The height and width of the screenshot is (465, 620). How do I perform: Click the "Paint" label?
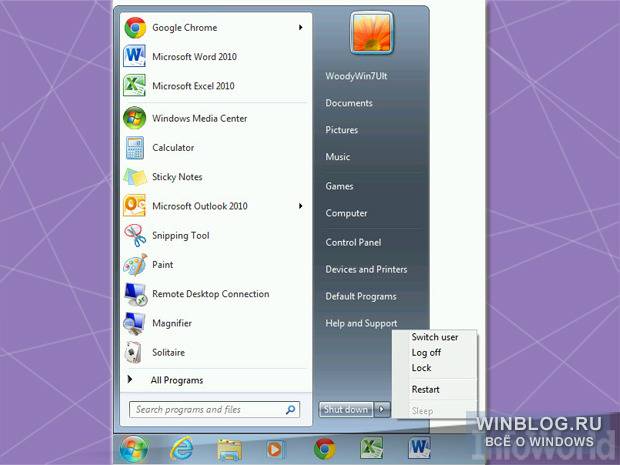(x=163, y=265)
